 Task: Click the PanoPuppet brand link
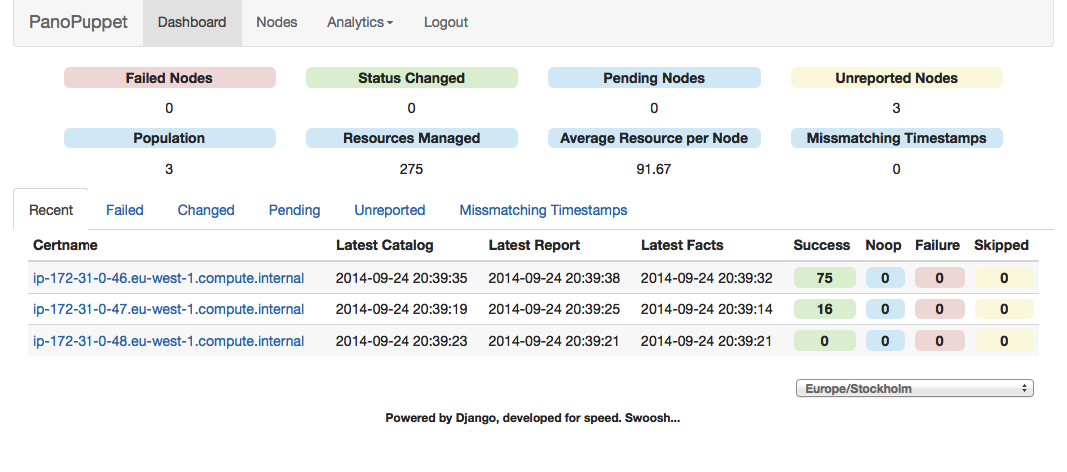(x=78, y=22)
